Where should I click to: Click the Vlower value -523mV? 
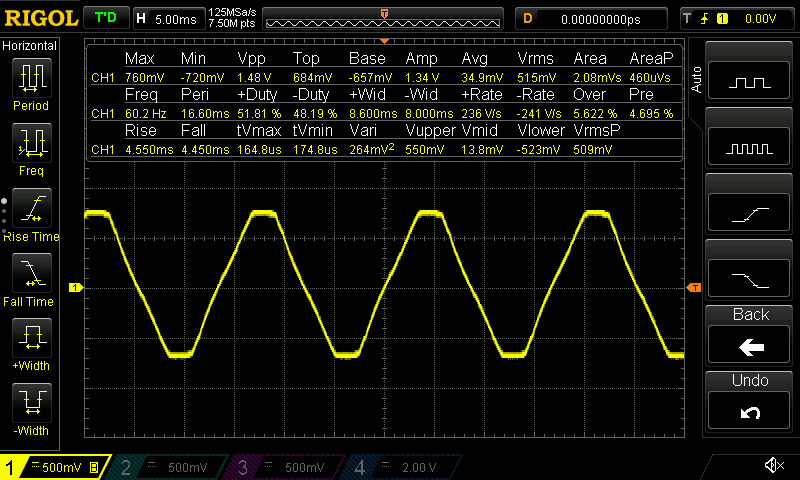[x=539, y=150]
